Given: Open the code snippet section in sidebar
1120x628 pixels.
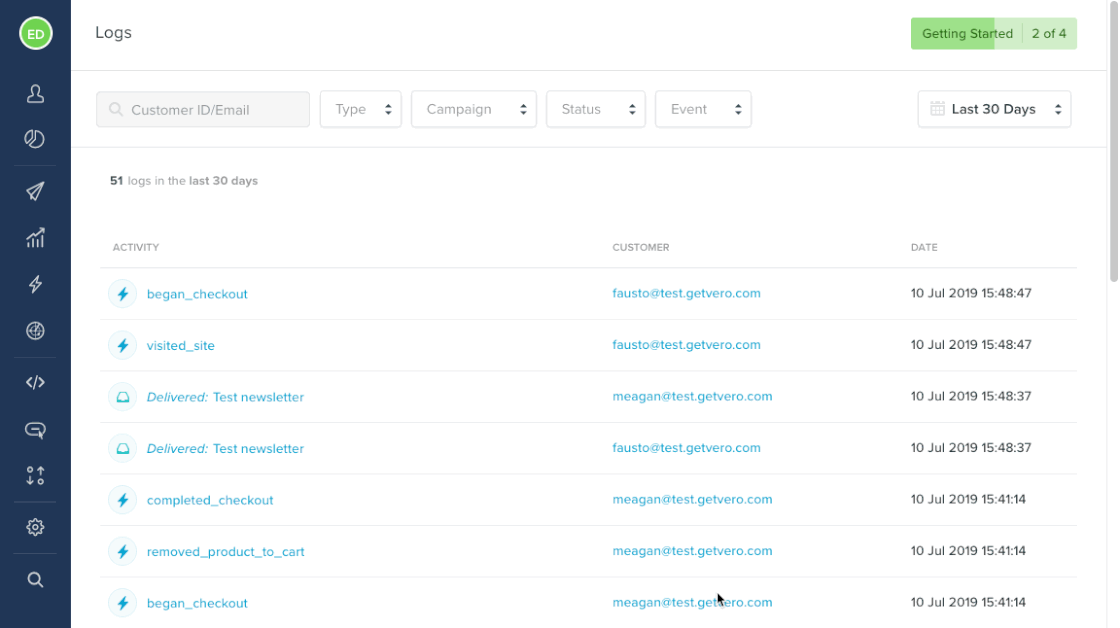Looking at the screenshot, I should click(35, 381).
